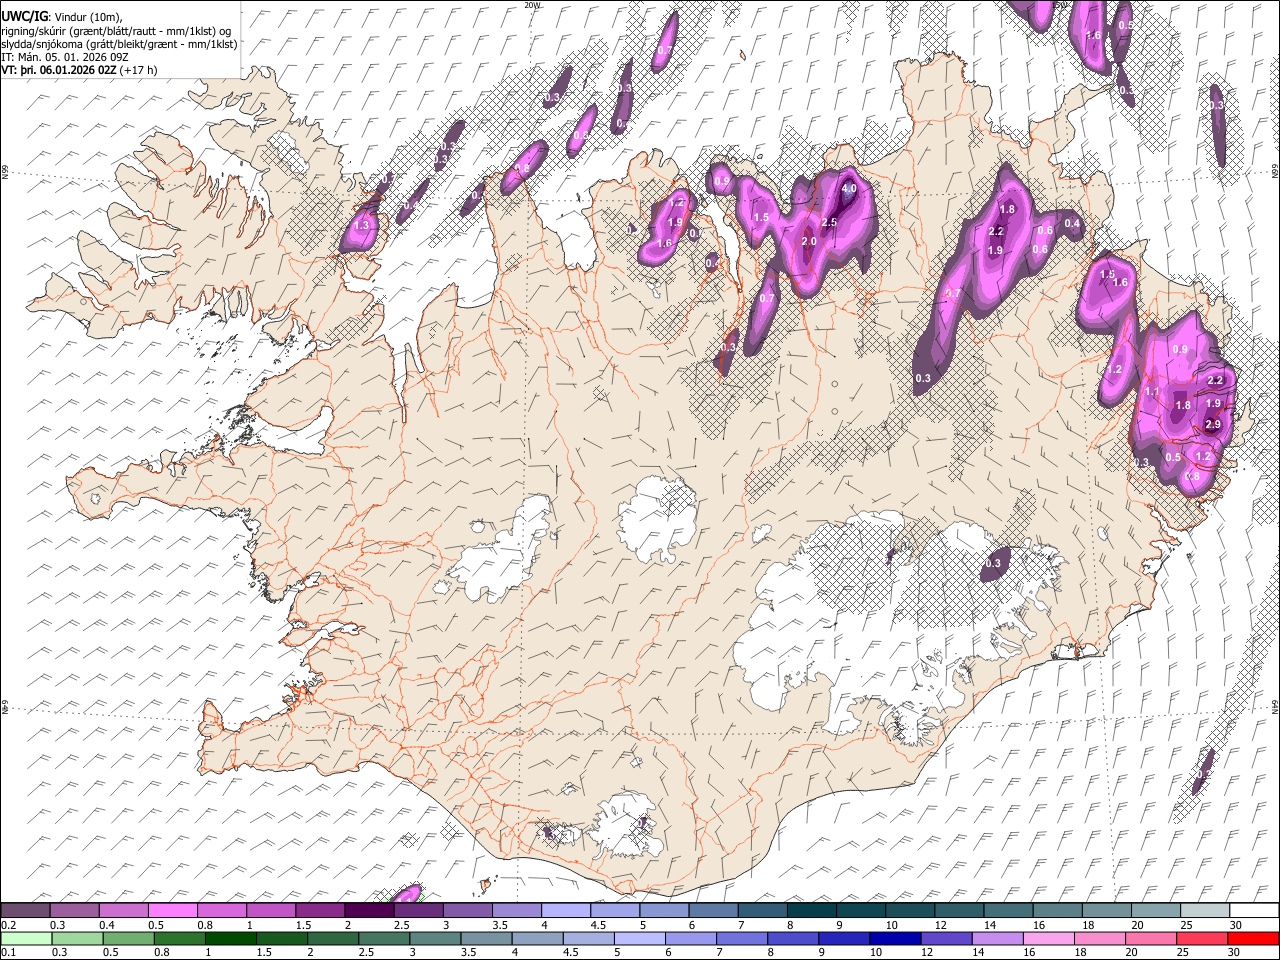The height and width of the screenshot is (960, 1280).
Task: Click the 0.7 label in the northern fjord band
Action: [767, 298]
